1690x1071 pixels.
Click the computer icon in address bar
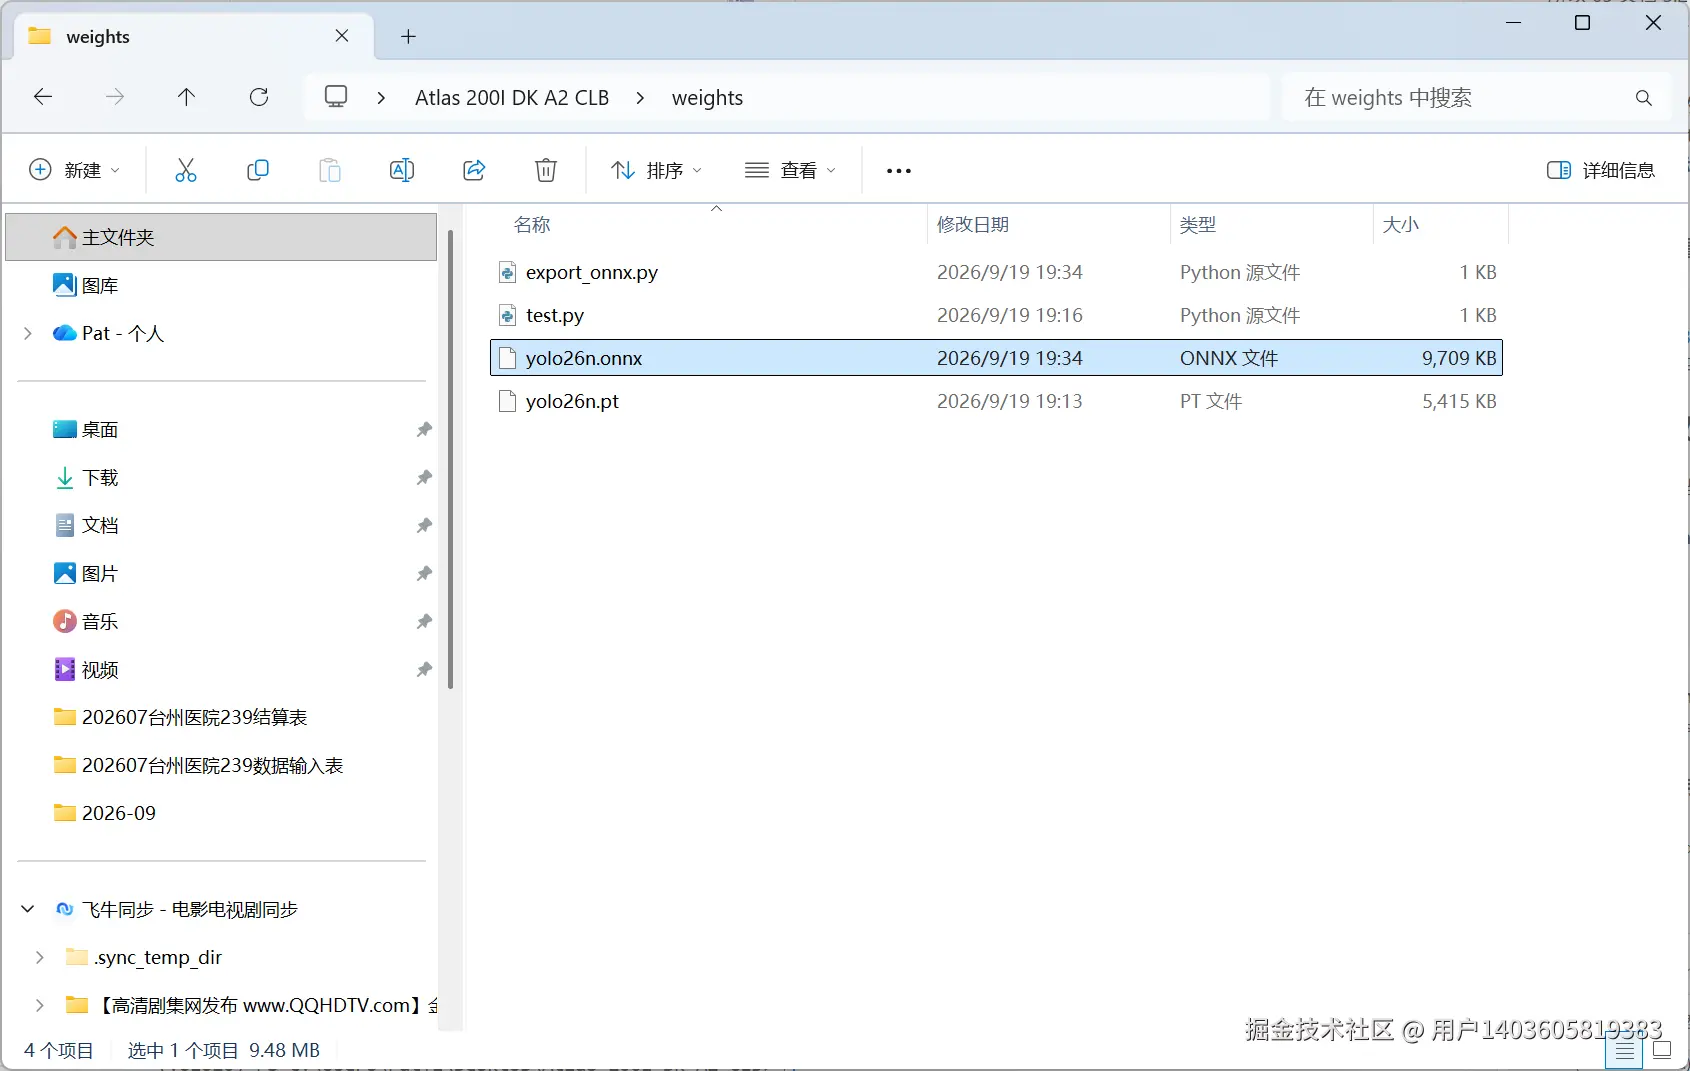[x=336, y=97]
